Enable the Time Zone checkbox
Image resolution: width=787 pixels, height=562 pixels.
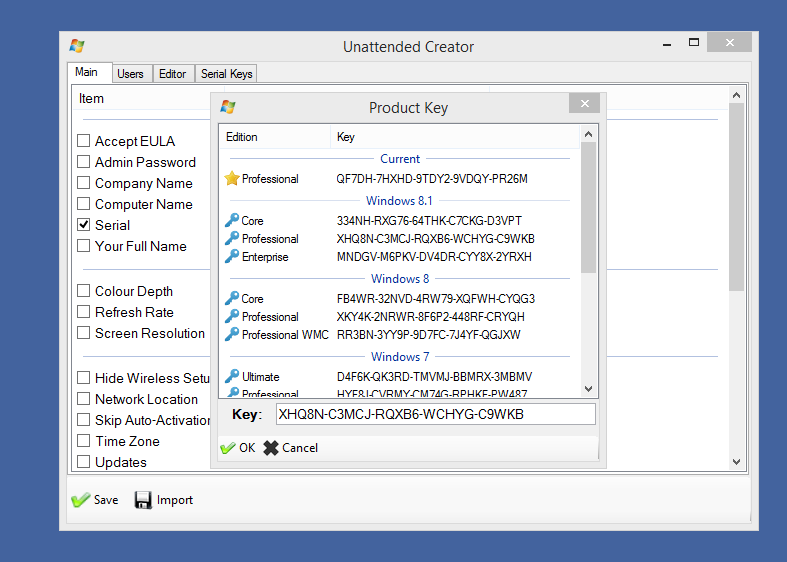click(x=83, y=441)
